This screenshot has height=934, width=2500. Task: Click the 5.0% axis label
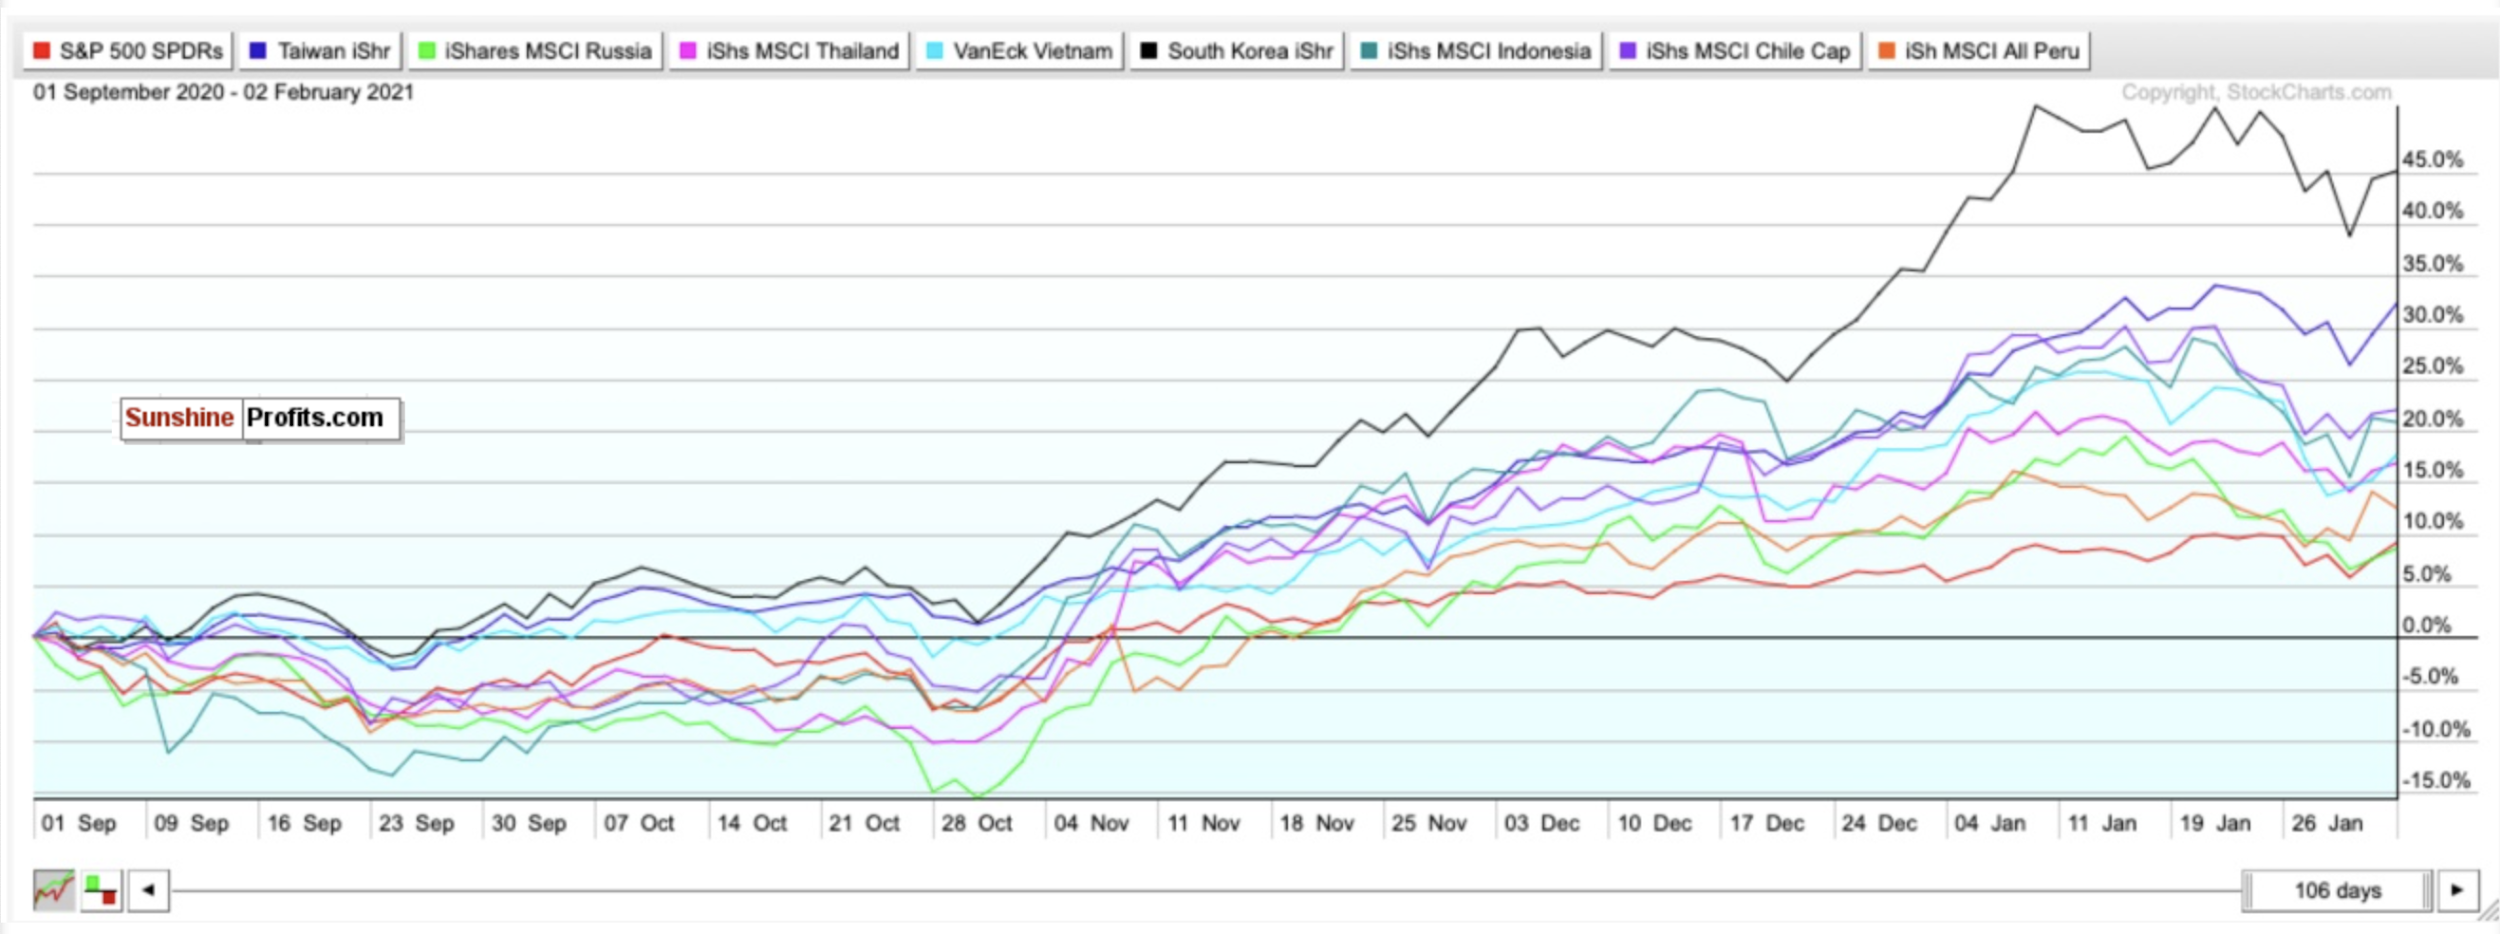(x=2426, y=574)
